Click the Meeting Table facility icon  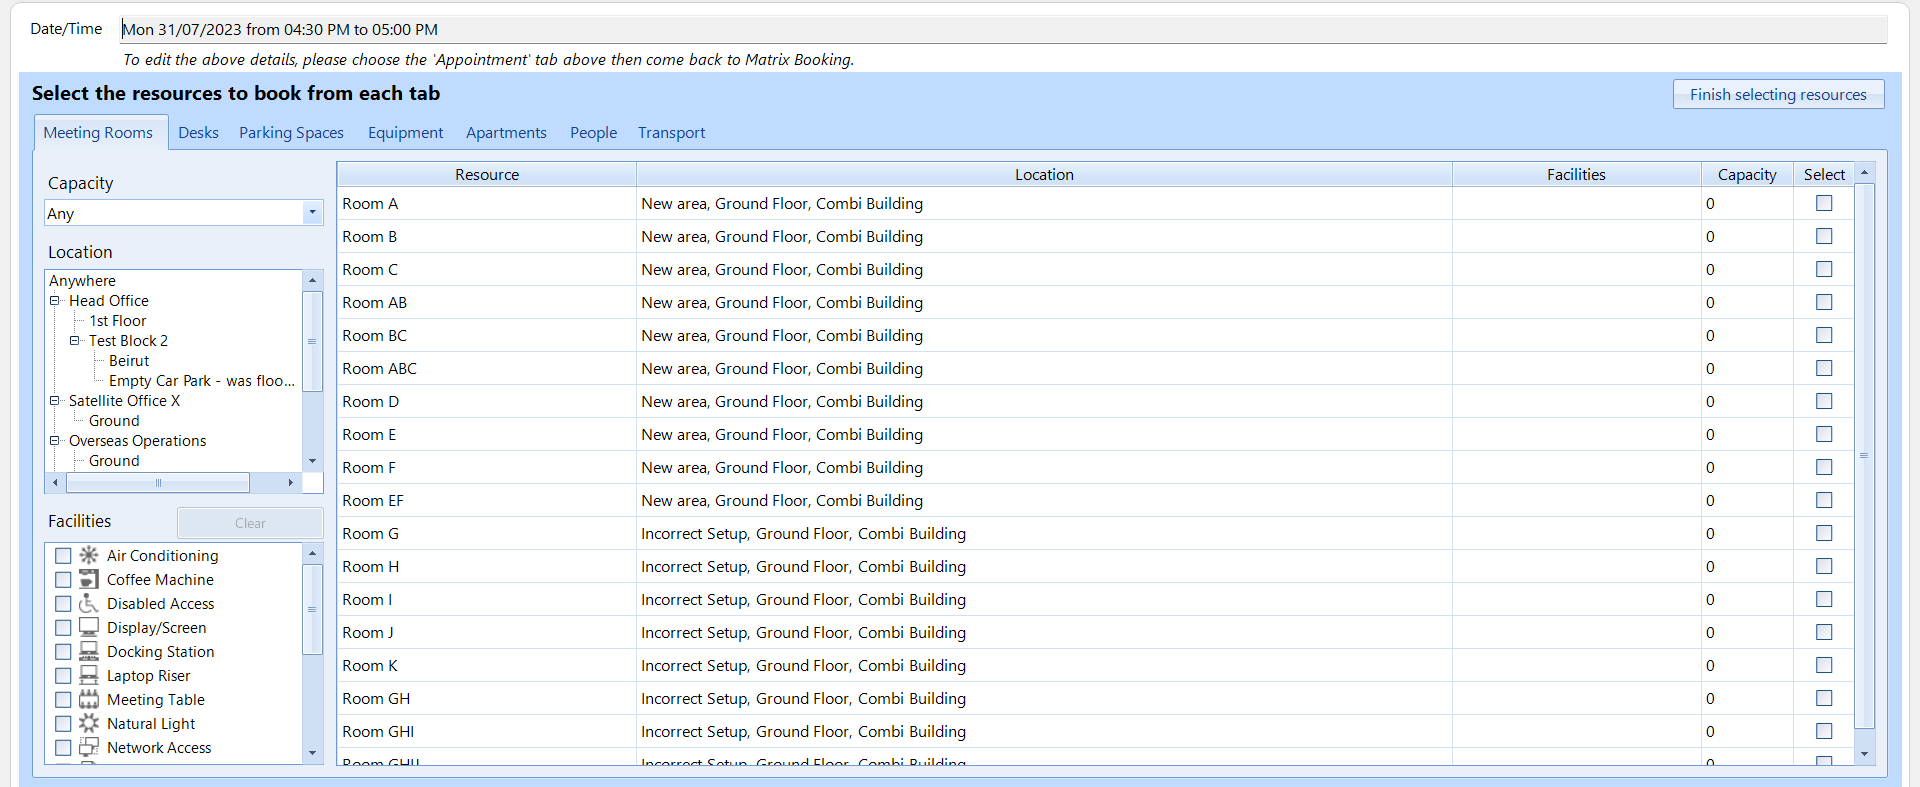click(89, 699)
